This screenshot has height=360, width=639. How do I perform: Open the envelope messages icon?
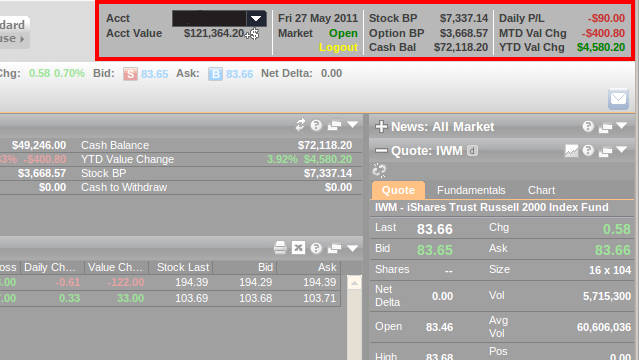[618, 99]
